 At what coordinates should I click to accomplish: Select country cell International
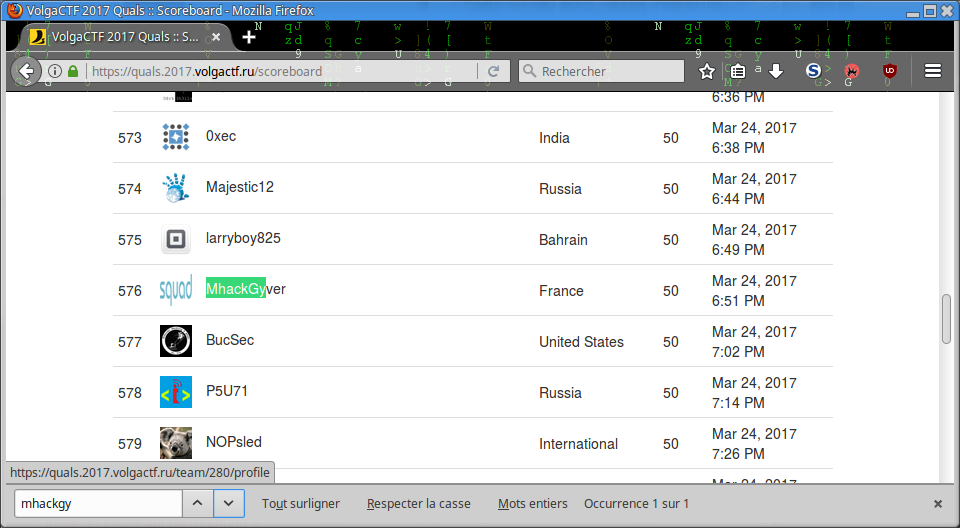[x=578, y=444]
